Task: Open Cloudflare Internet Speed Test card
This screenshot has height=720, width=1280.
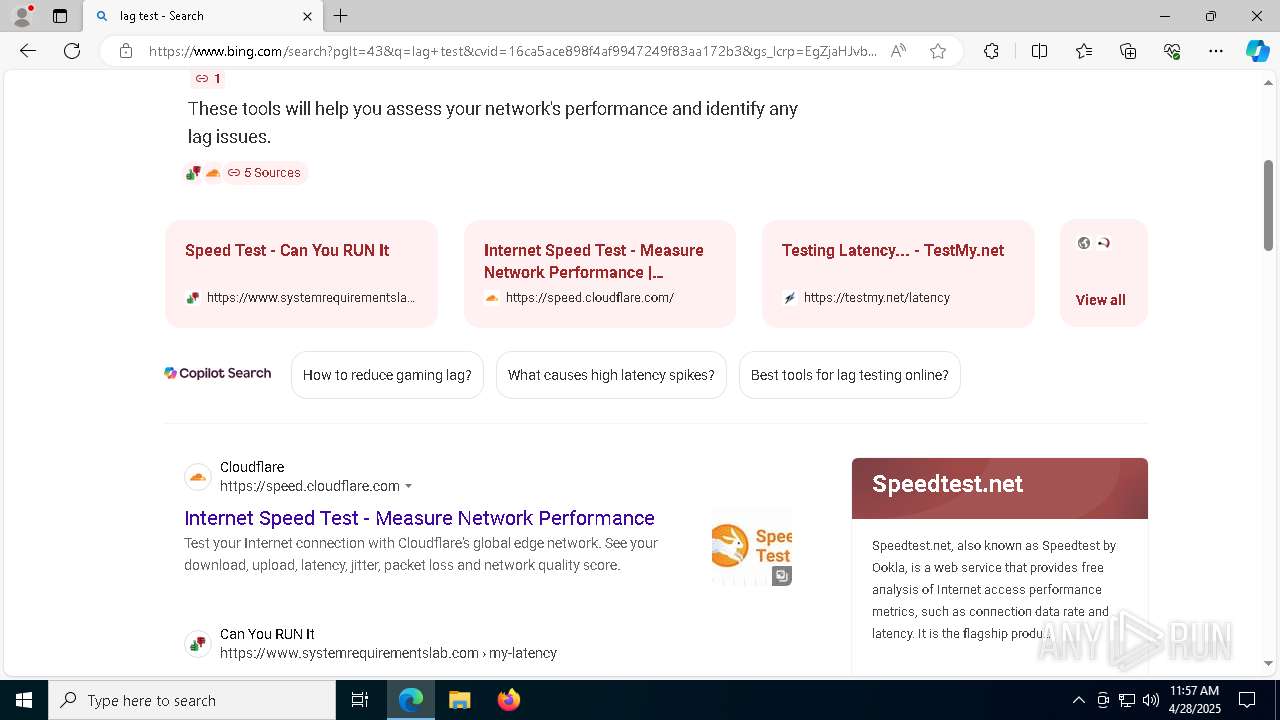Action: click(x=600, y=273)
